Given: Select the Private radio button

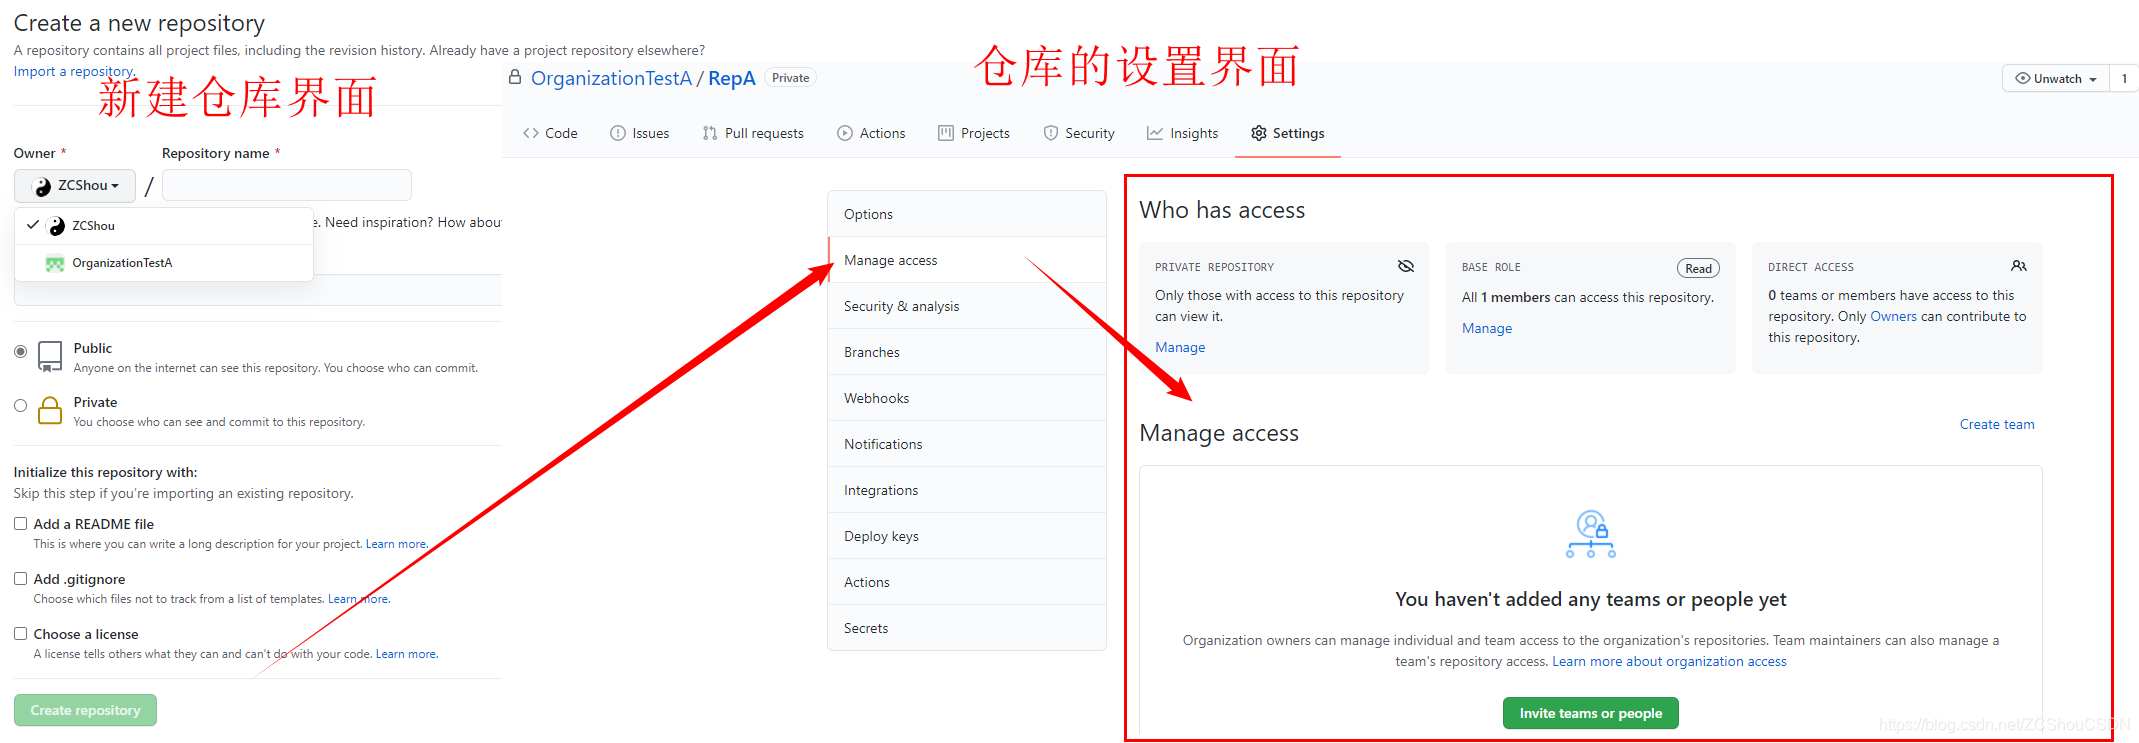Looking at the screenshot, I should pyautogui.click(x=20, y=405).
